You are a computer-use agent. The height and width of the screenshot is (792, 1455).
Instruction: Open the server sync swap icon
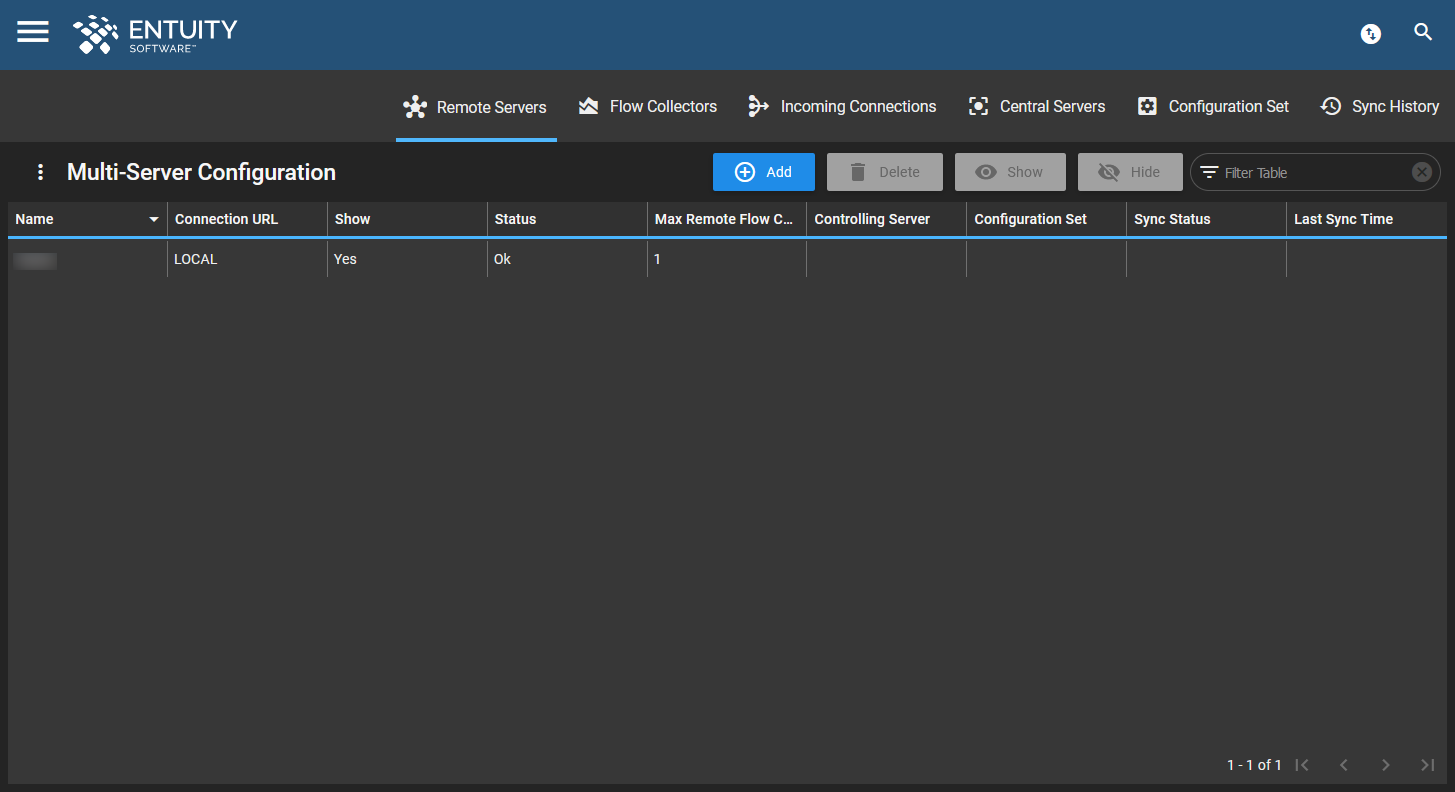pyautogui.click(x=1370, y=34)
